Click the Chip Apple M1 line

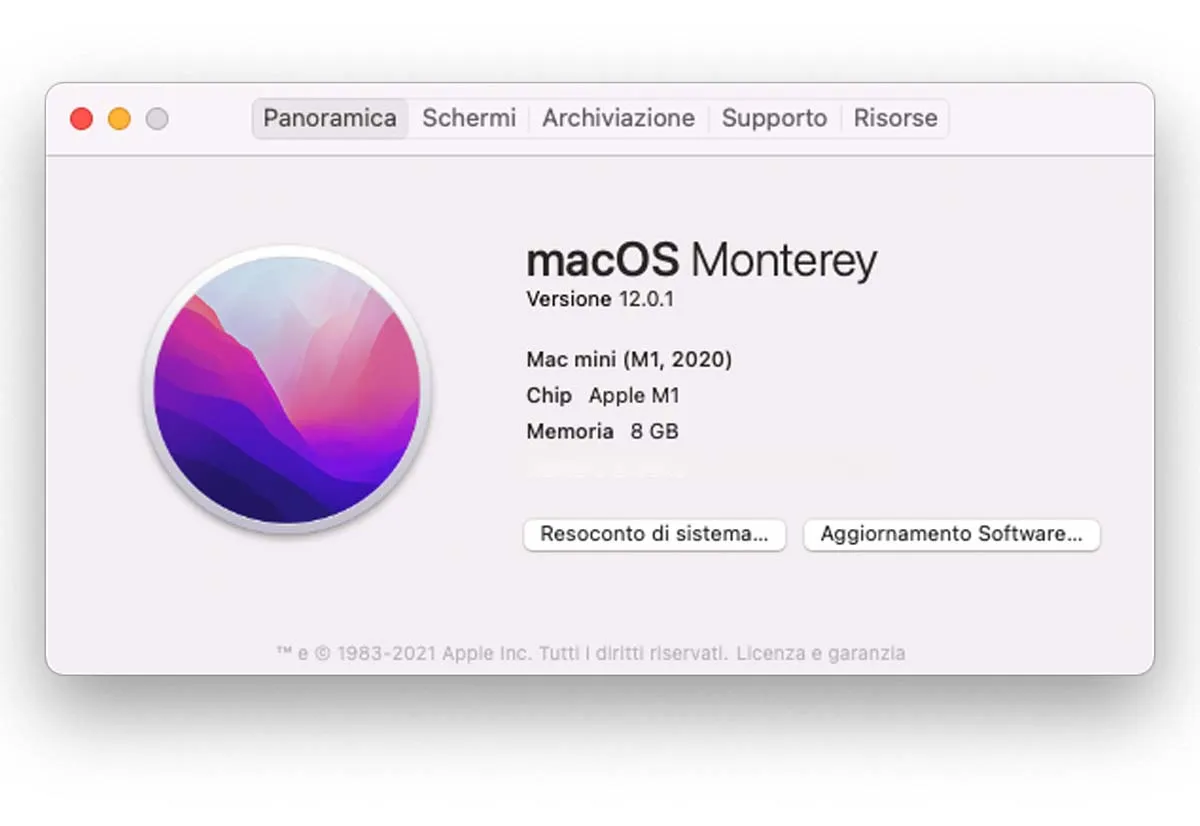click(x=603, y=395)
